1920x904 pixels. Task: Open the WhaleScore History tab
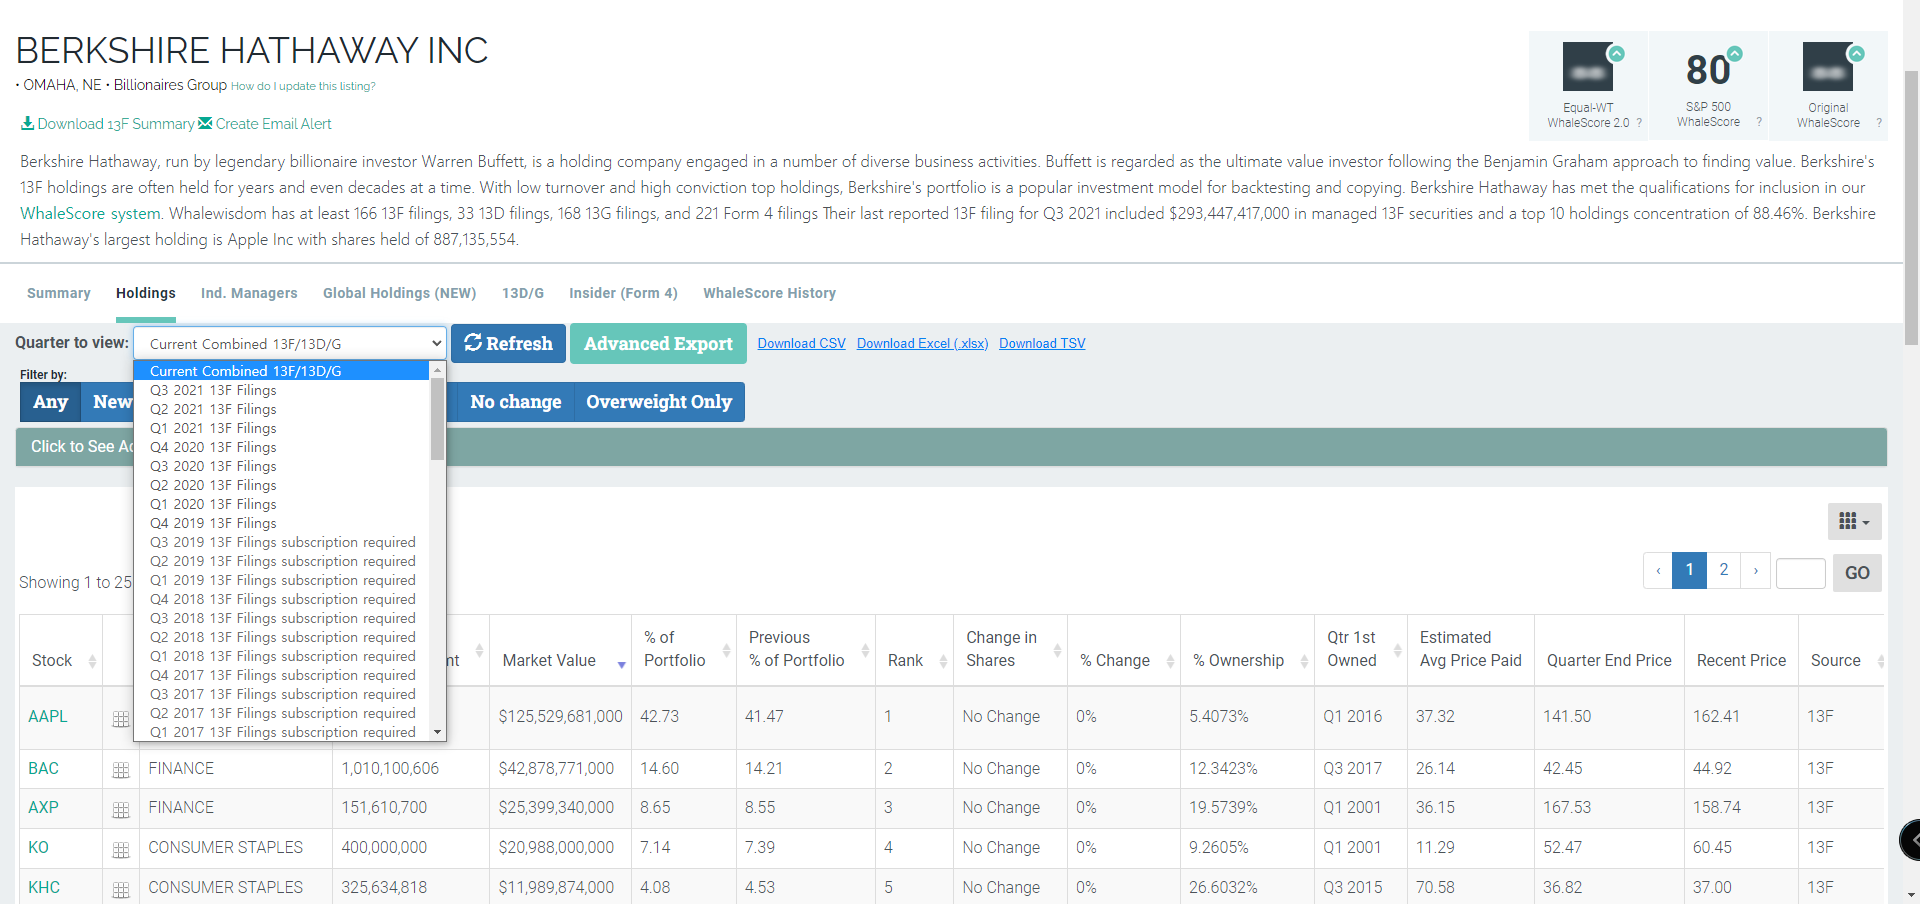pyautogui.click(x=769, y=293)
